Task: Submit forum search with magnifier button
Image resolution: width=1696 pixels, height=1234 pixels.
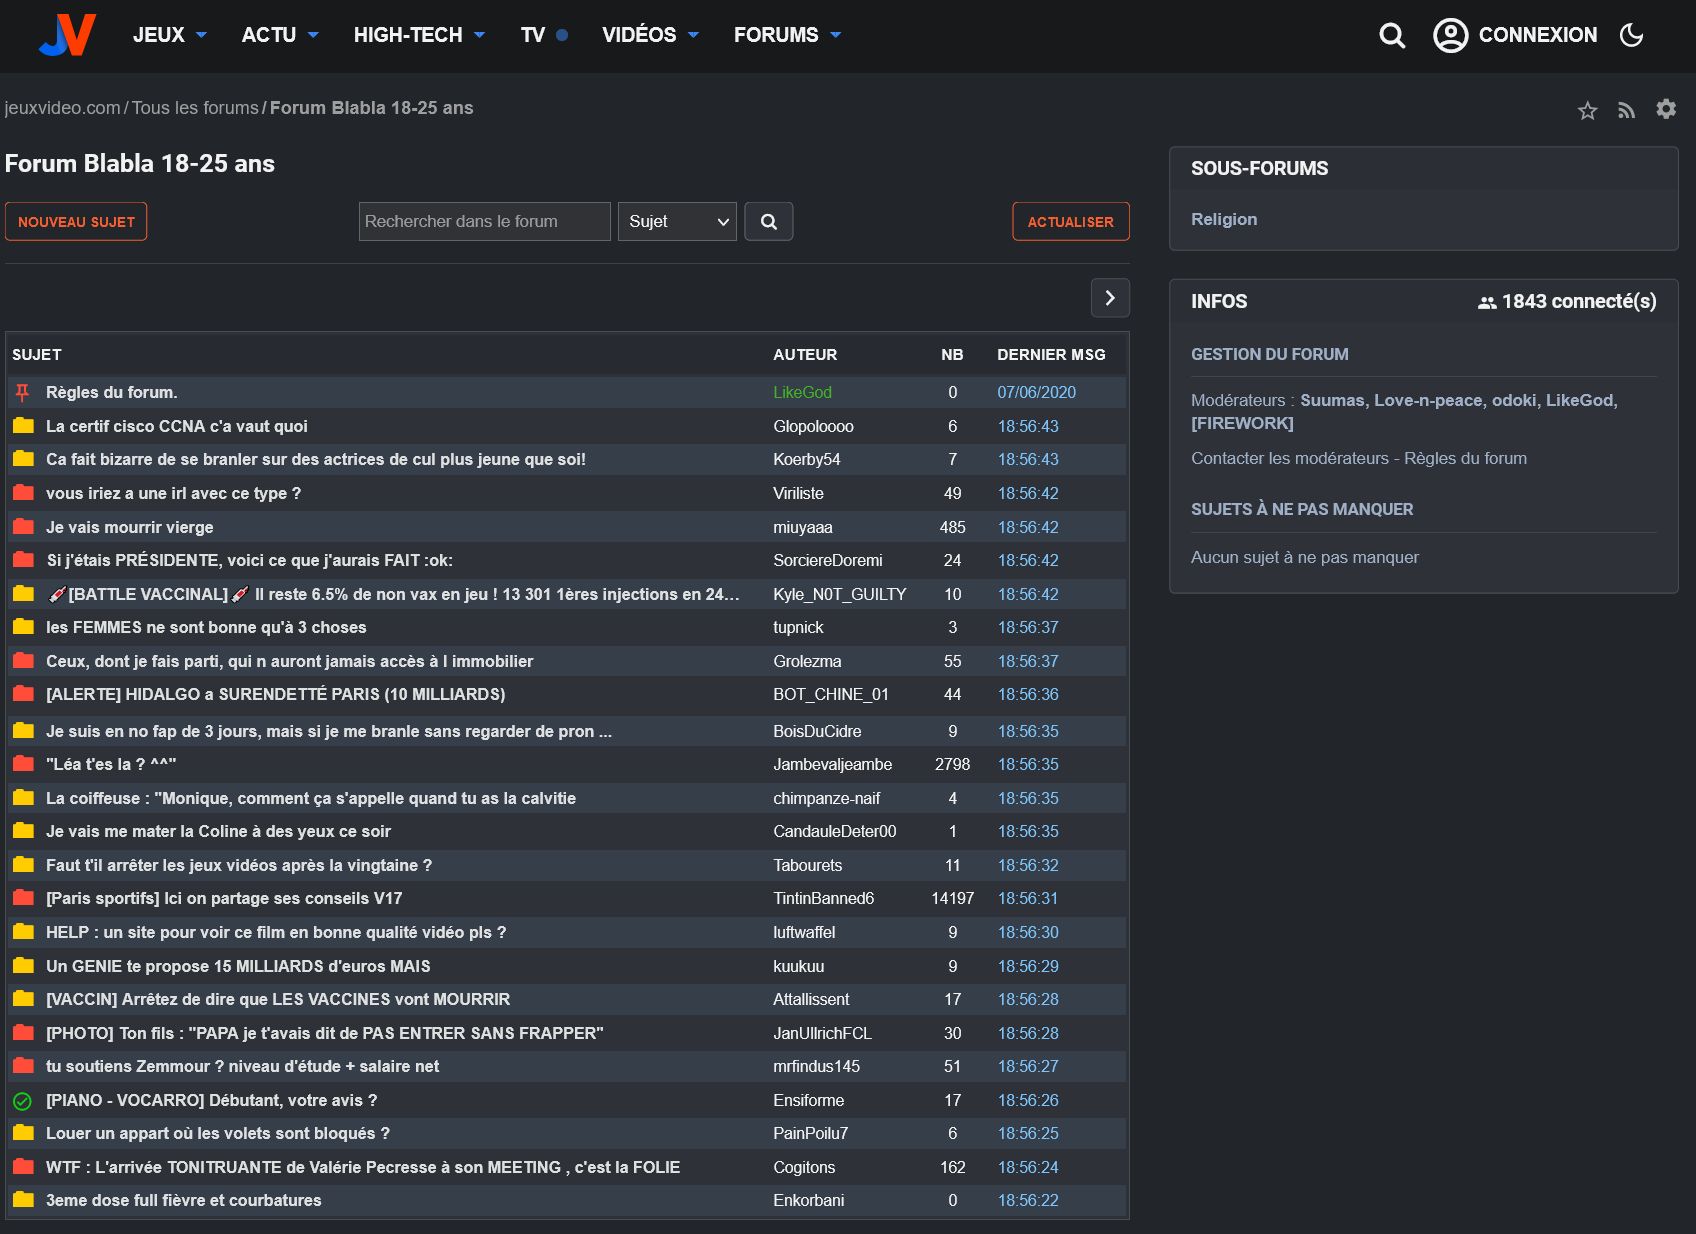Action: (x=768, y=222)
